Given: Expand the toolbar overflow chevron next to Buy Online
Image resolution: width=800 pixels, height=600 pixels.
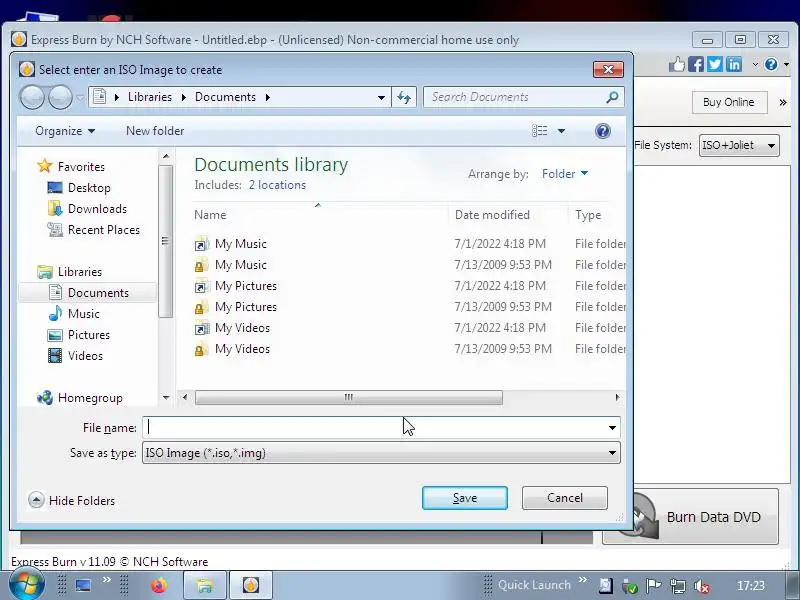Looking at the screenshot, I should tap(783, 103).
